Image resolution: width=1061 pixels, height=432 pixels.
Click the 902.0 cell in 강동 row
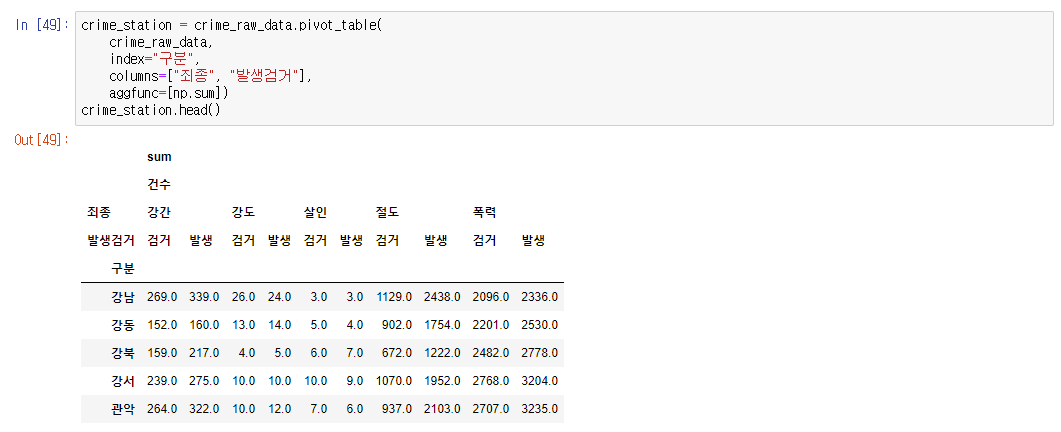click(x=396, y=325)
